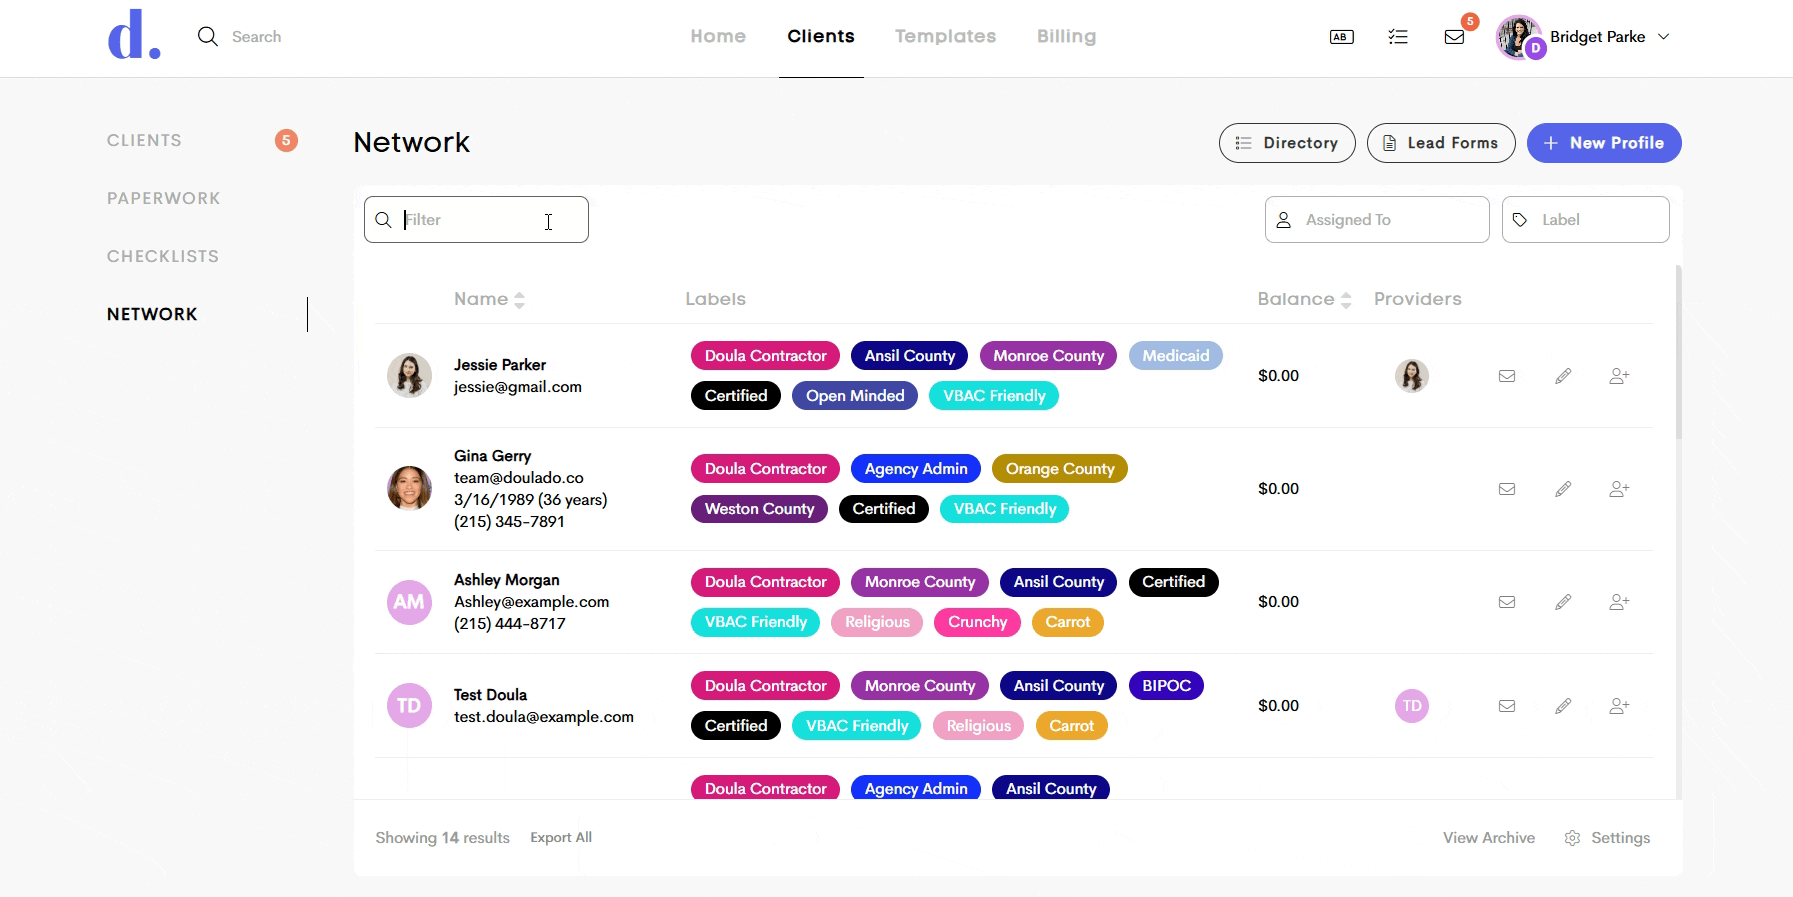1793x897 pixels.
Task: Open the View Archive link
Action: (1489, 838)
